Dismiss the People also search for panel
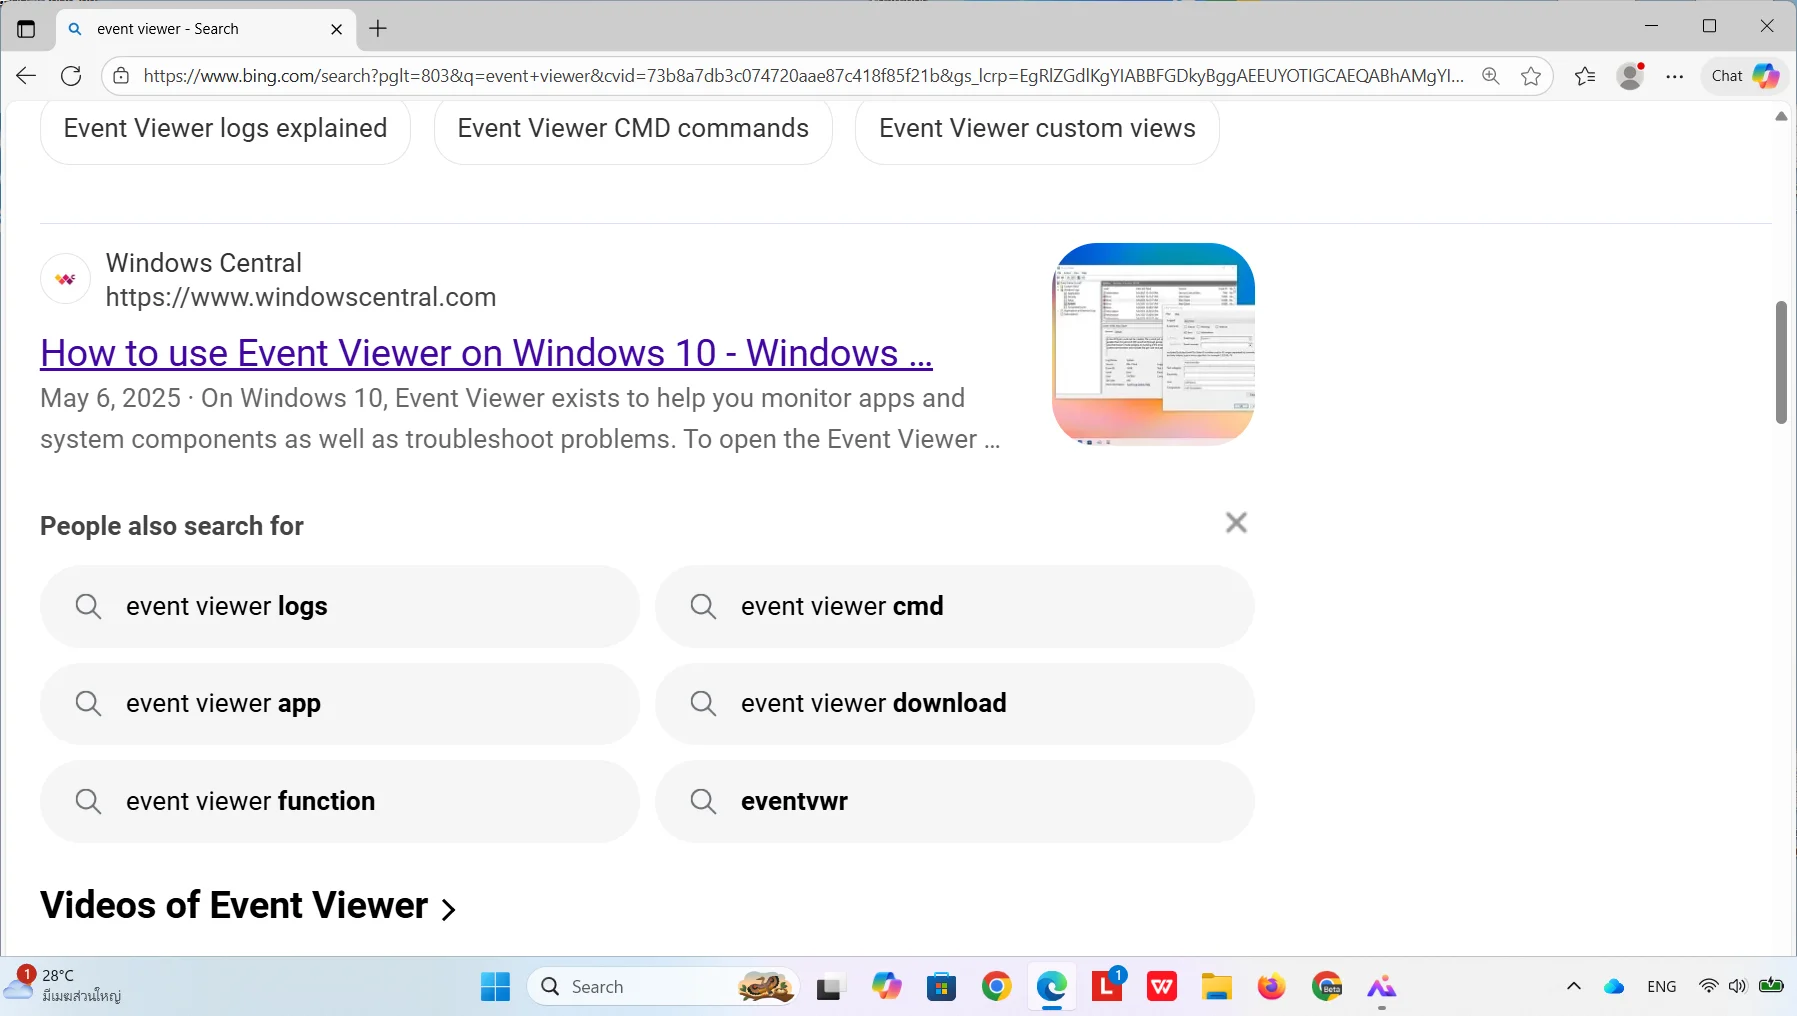The height and width of the screenshot is (1016, 1797). 1236,521
